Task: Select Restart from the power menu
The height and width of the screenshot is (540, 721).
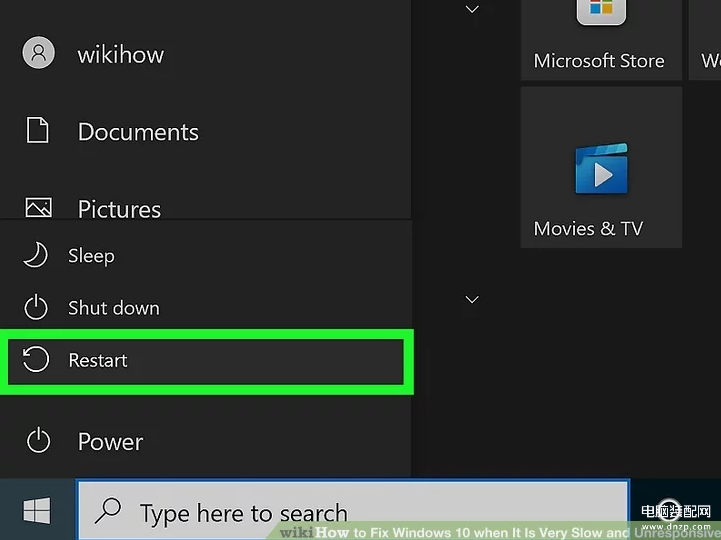Action: (206, 361)
